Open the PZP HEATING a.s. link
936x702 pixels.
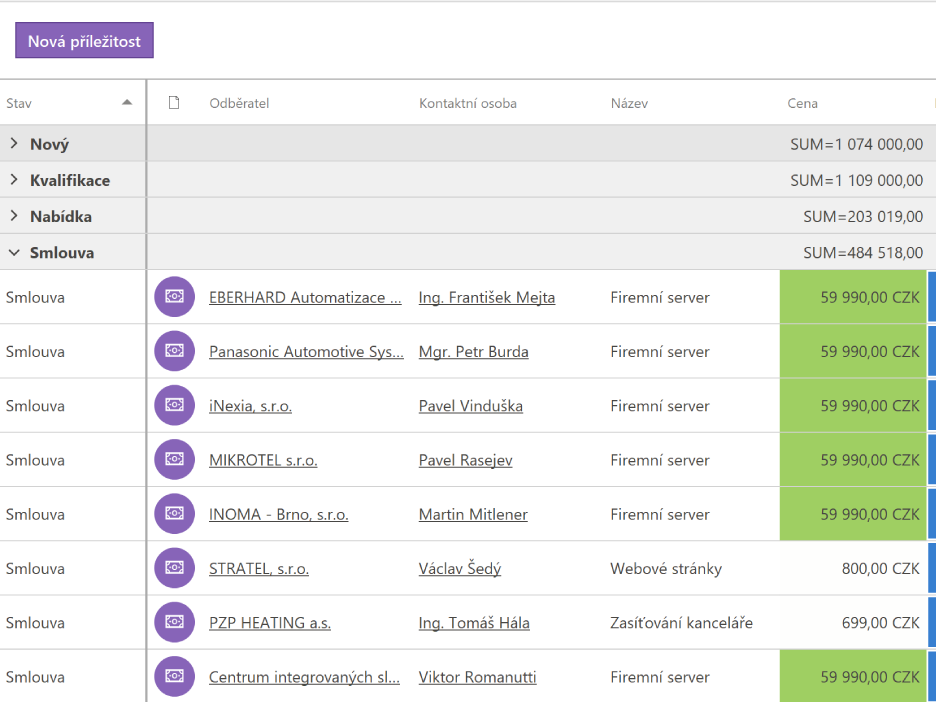(x=270, y=623)
